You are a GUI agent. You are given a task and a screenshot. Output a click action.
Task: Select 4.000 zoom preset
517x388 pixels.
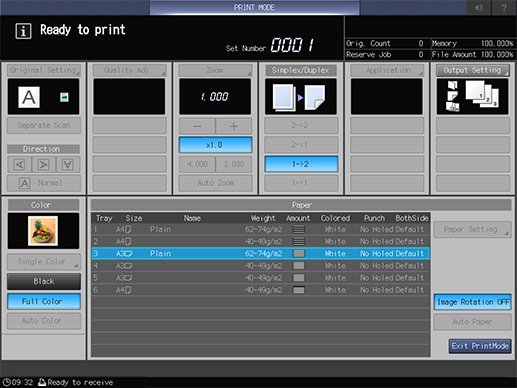tap(197, 164)
